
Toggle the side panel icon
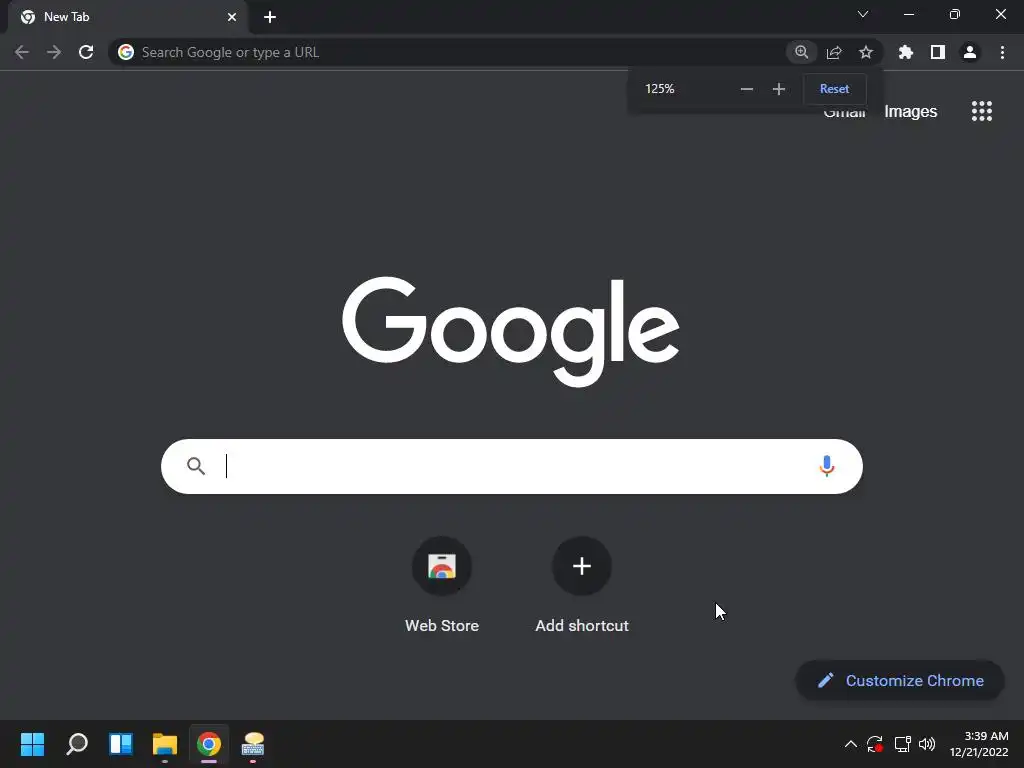click(938, 52)
